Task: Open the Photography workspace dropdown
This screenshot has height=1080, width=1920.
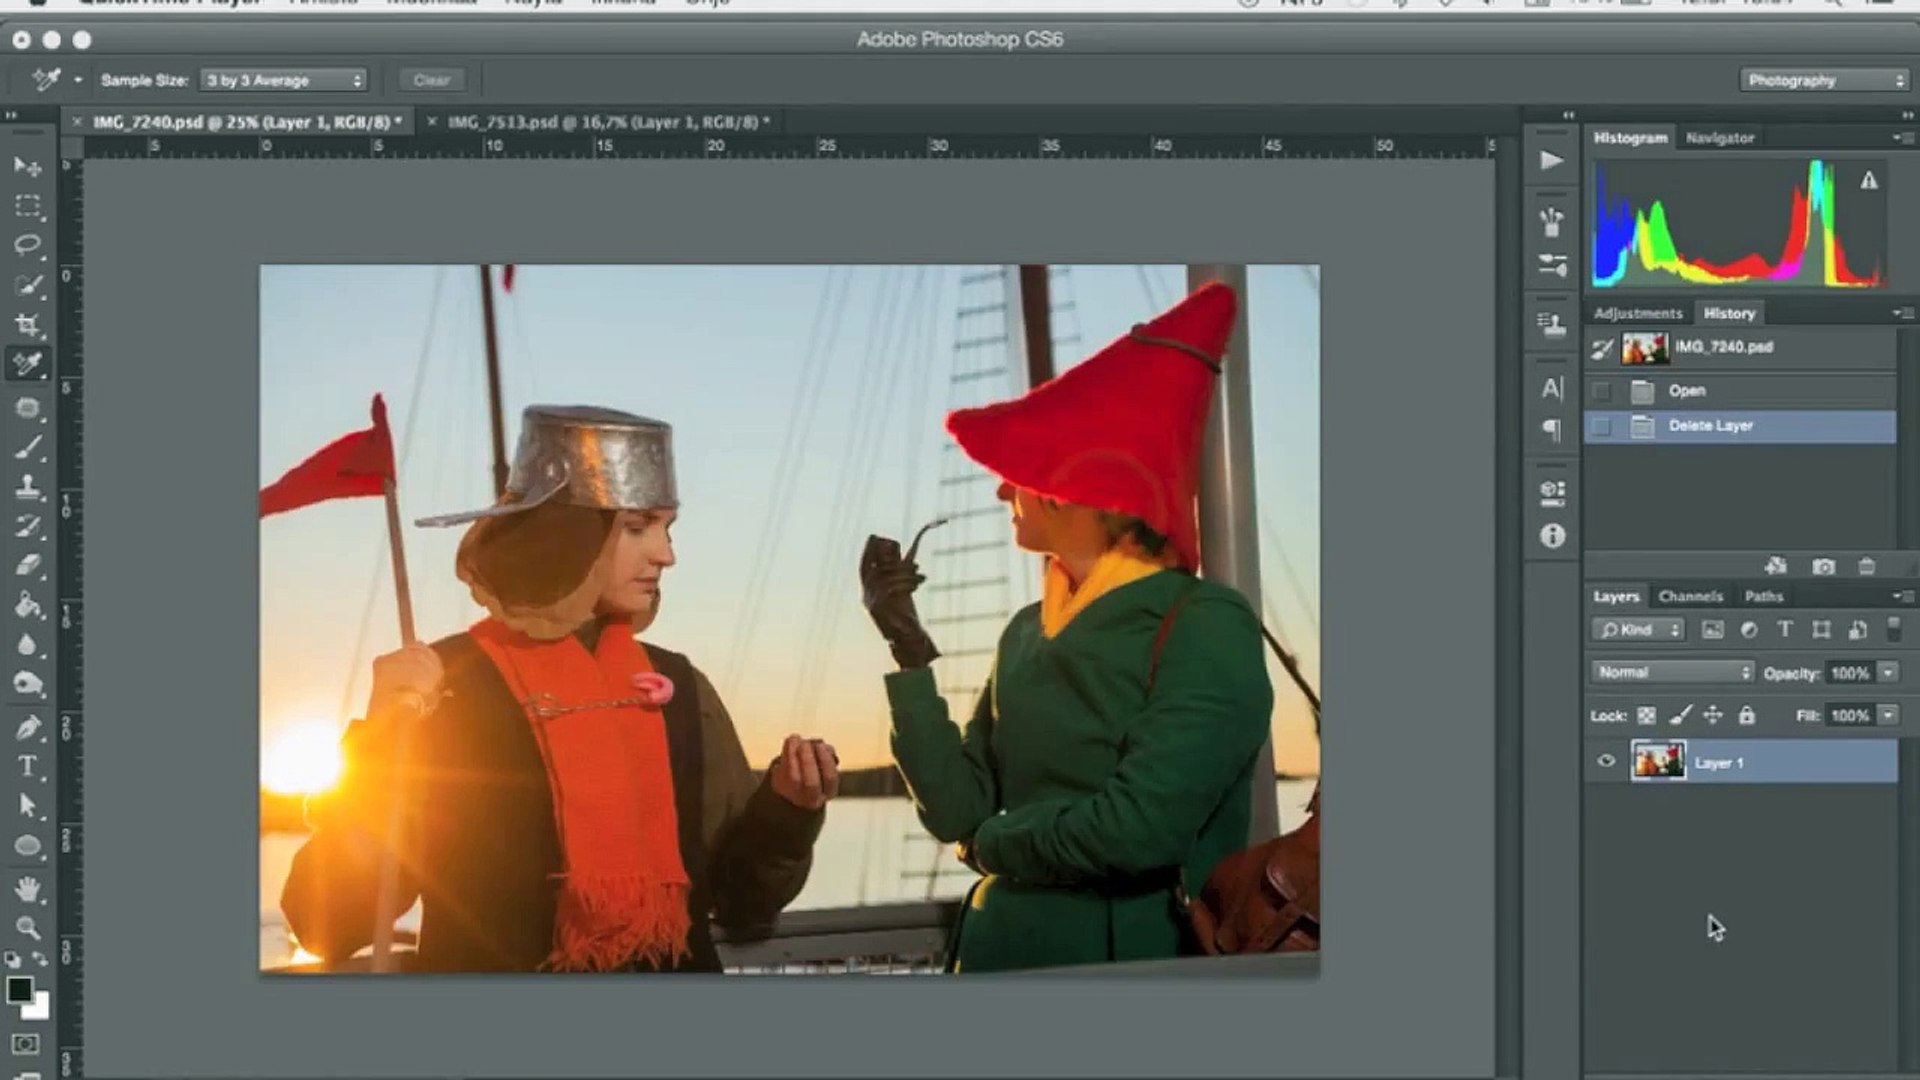Action: [1824, 80]
